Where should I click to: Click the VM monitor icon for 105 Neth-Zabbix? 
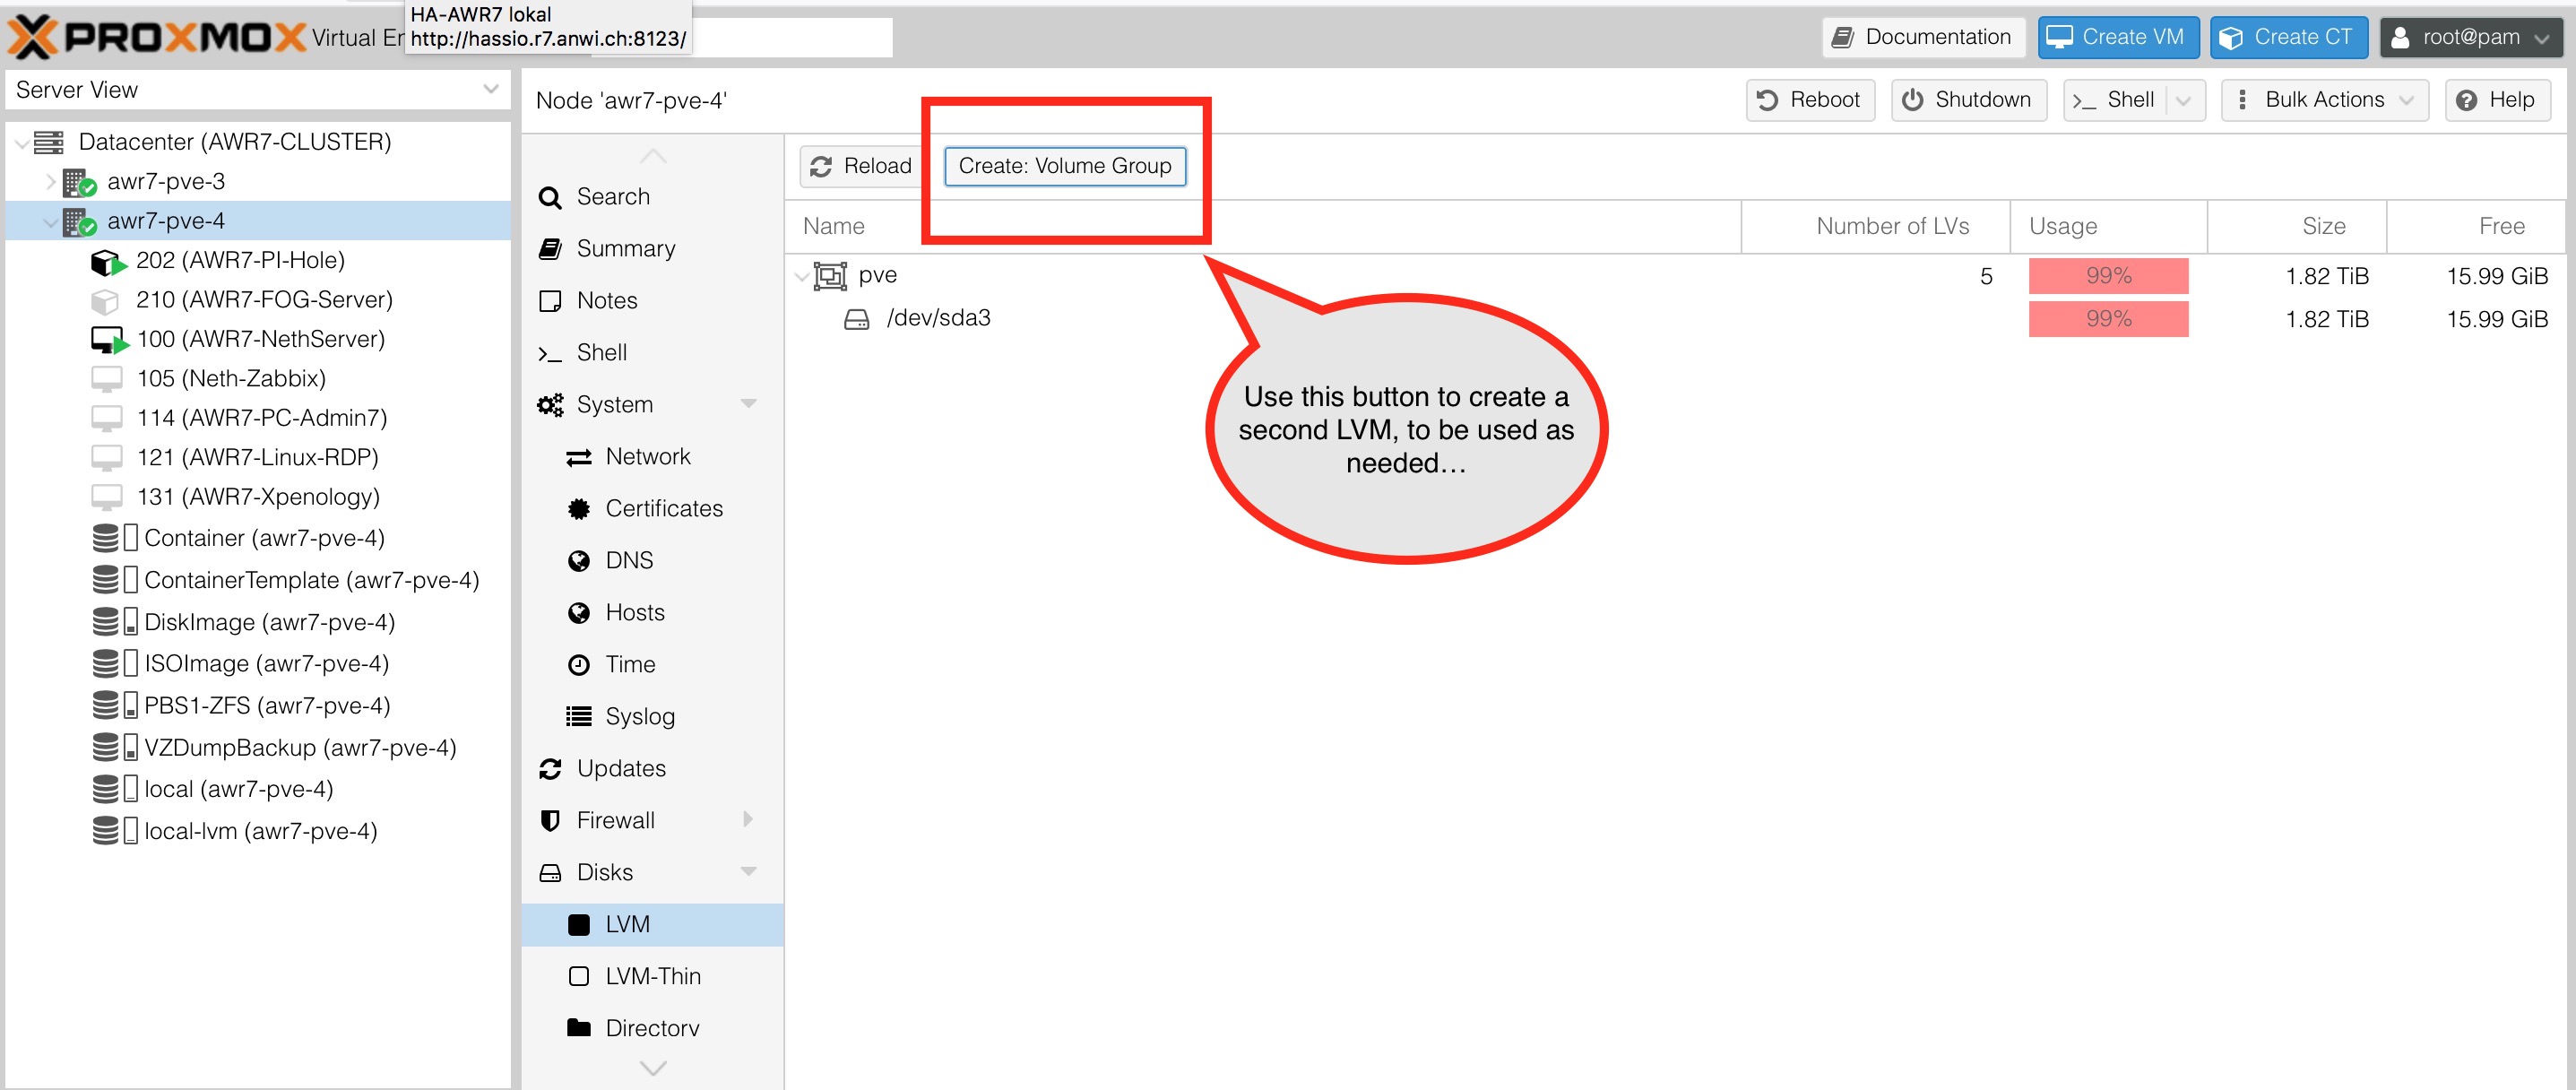click(x=106, y=379)
